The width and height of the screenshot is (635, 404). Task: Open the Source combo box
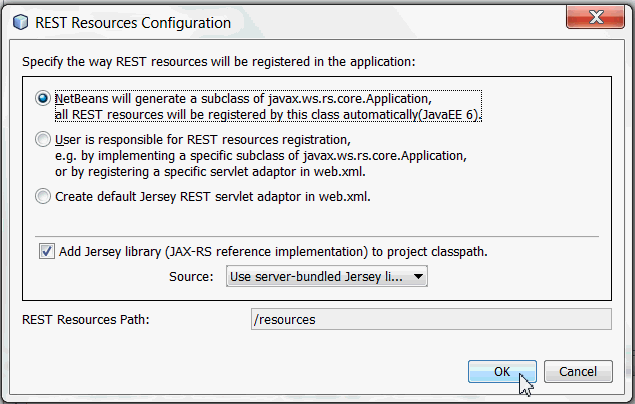[325, 276]
